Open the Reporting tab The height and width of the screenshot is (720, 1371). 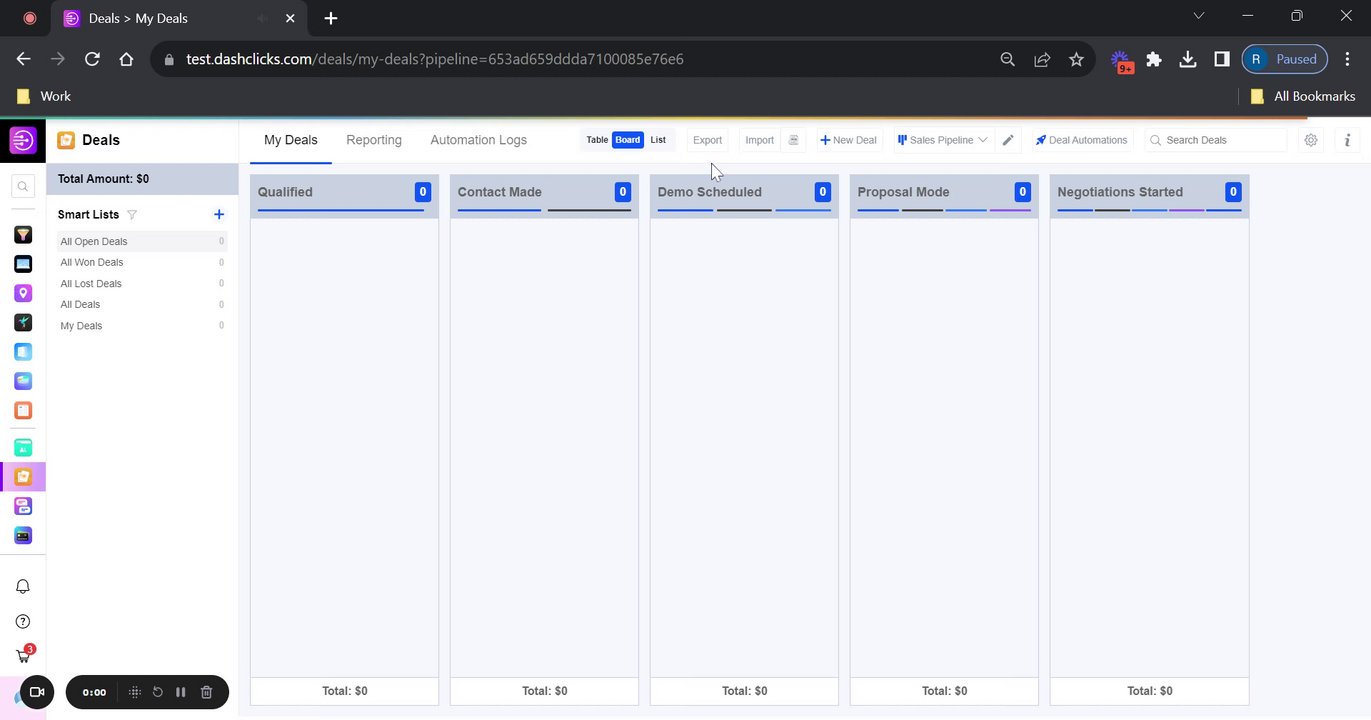click(x=374, y=140)
